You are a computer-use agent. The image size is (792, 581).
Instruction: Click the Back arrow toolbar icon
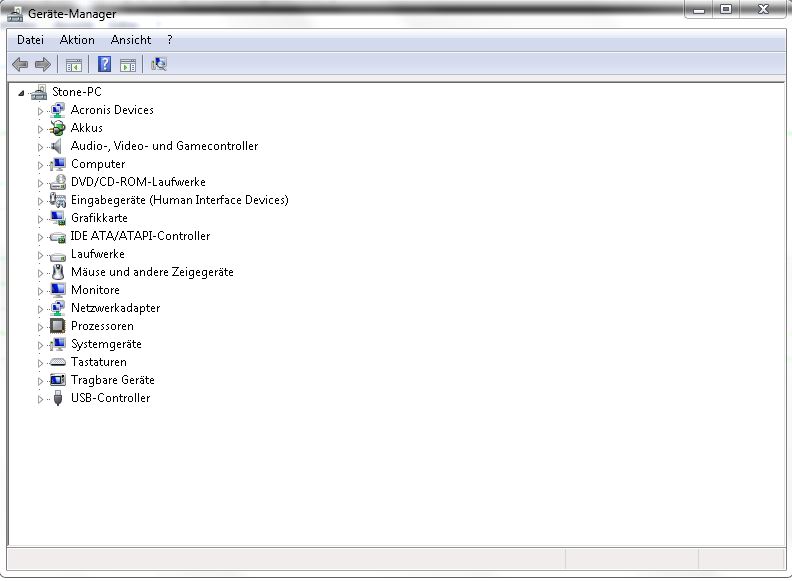20,65
